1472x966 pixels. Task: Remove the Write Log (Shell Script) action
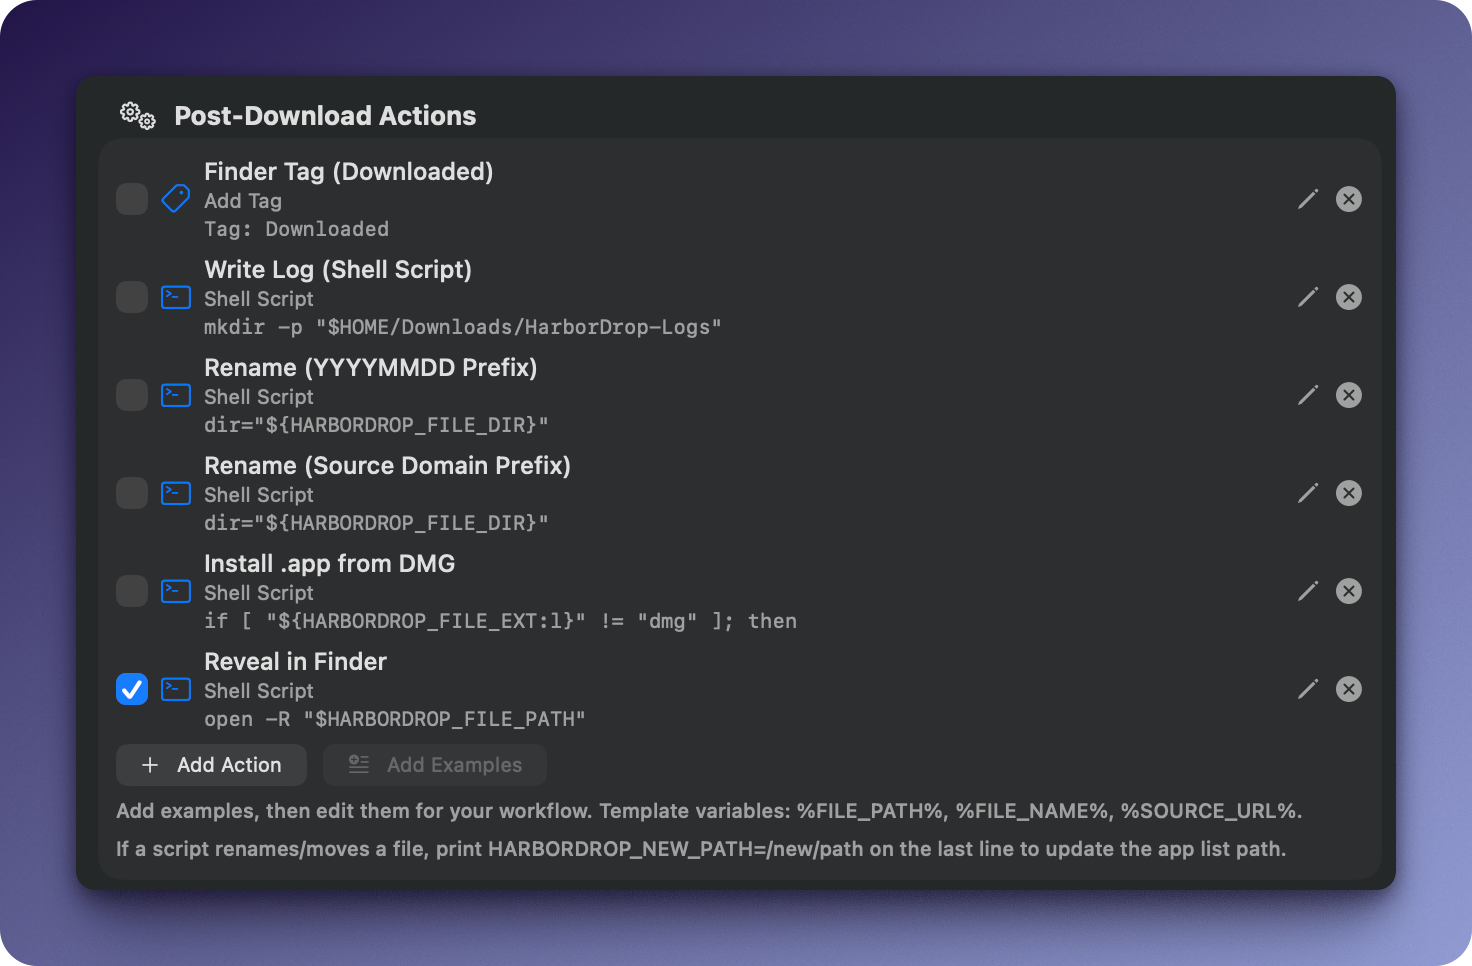1349,297
